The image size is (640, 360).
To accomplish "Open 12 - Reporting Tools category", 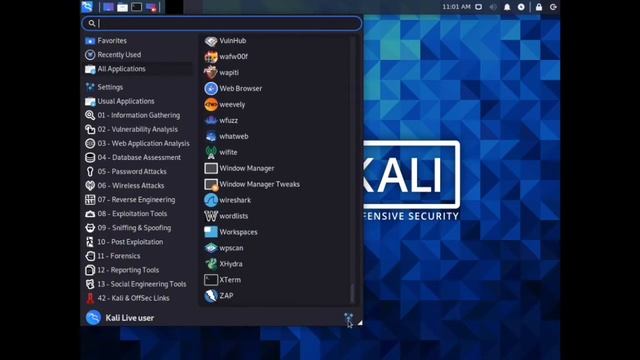I will (138, 270).
